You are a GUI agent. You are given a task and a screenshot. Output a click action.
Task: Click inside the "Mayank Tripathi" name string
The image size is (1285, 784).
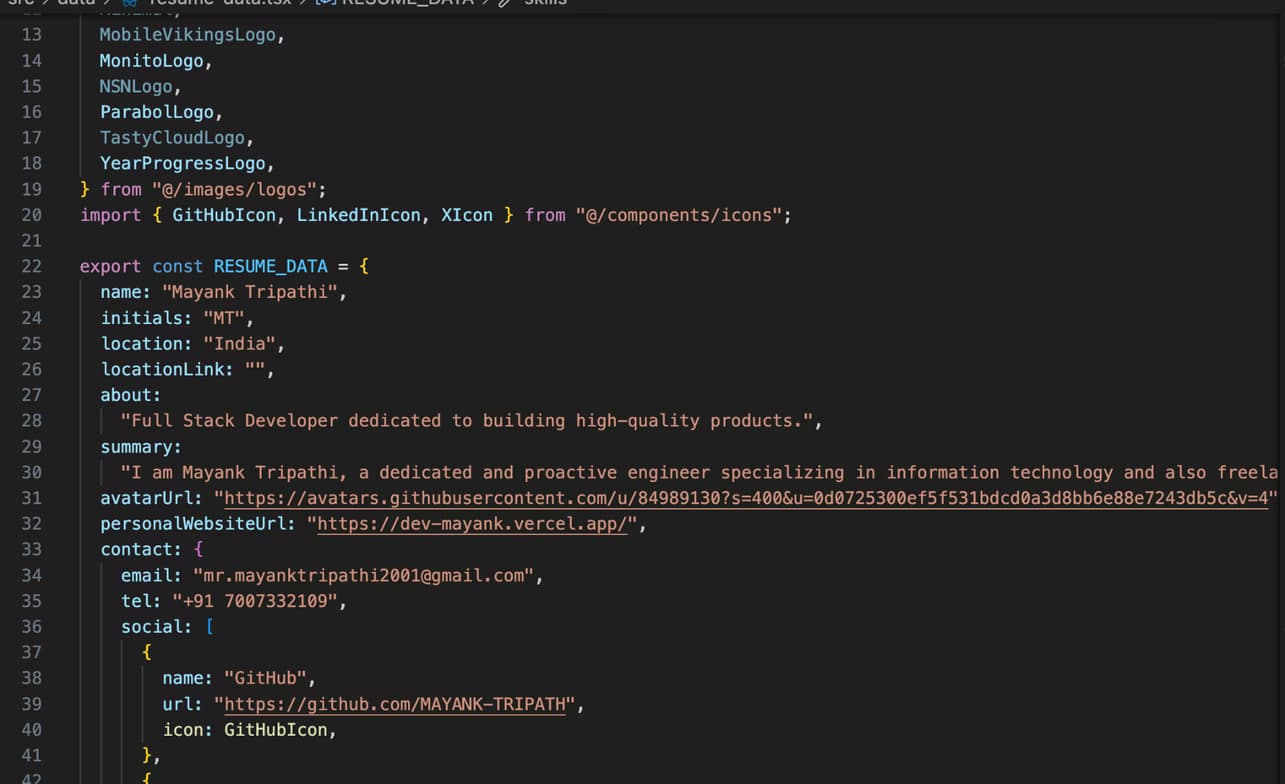pos(254,292)
